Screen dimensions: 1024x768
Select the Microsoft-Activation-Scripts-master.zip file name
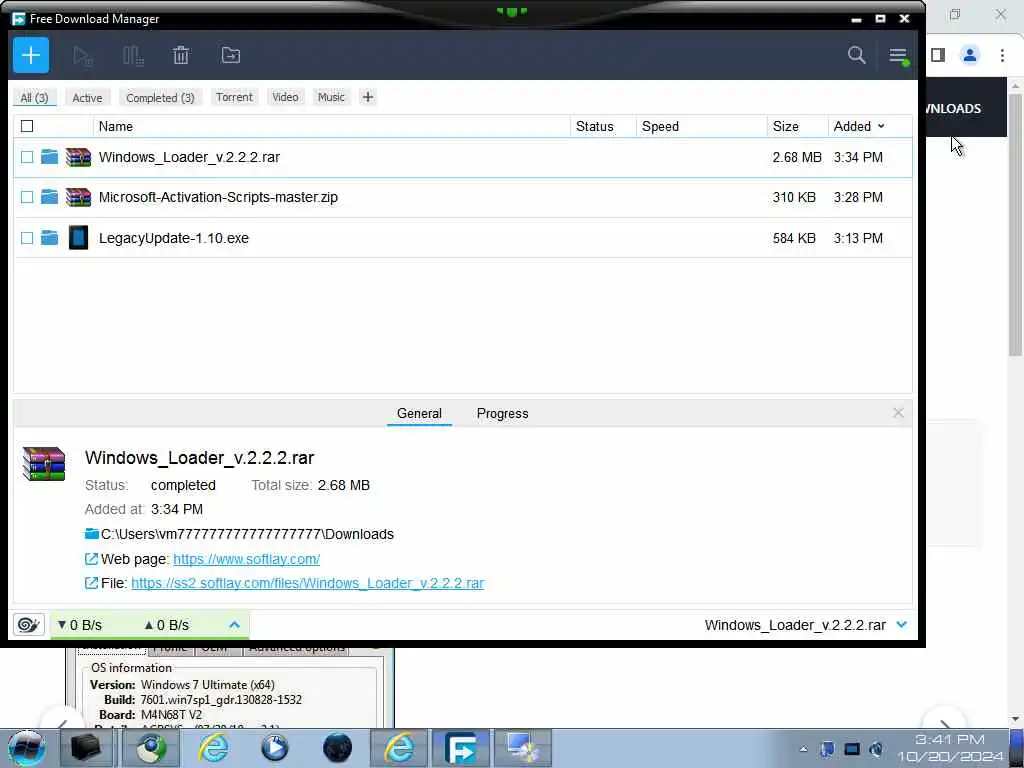click(x=218, y=197)
